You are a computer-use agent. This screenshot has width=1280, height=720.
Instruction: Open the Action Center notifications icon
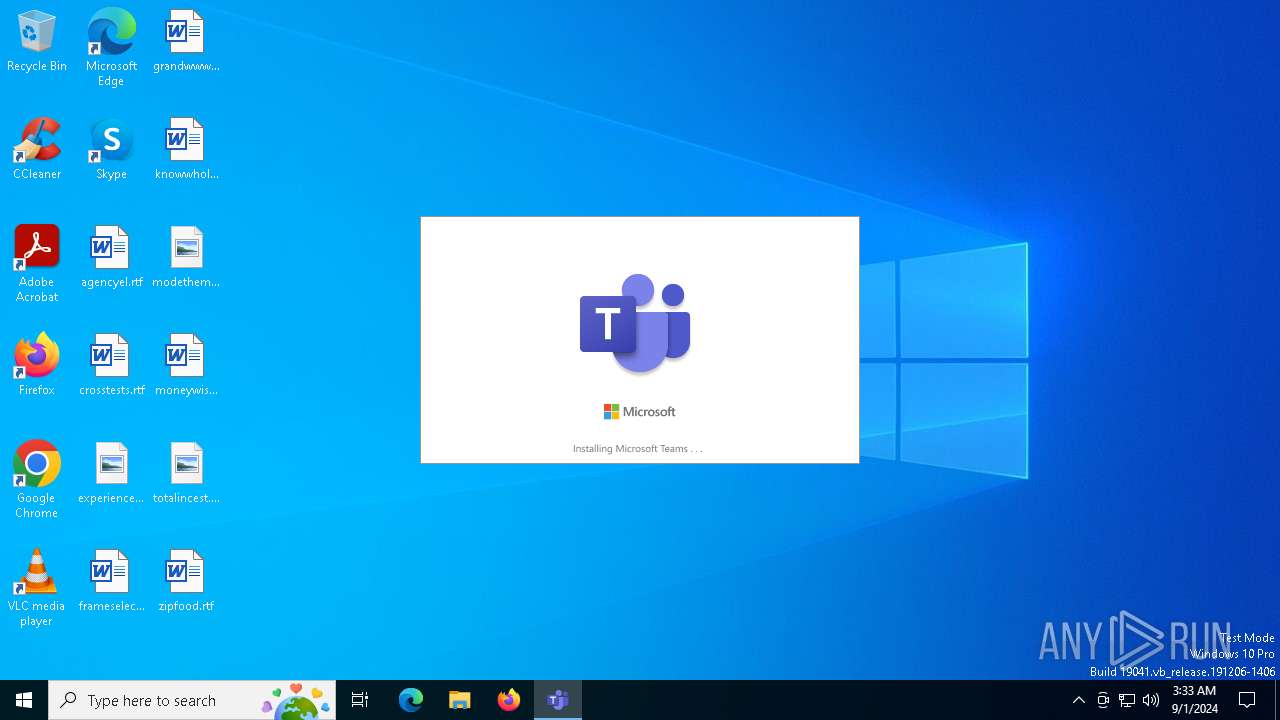tap(1247, 700)
